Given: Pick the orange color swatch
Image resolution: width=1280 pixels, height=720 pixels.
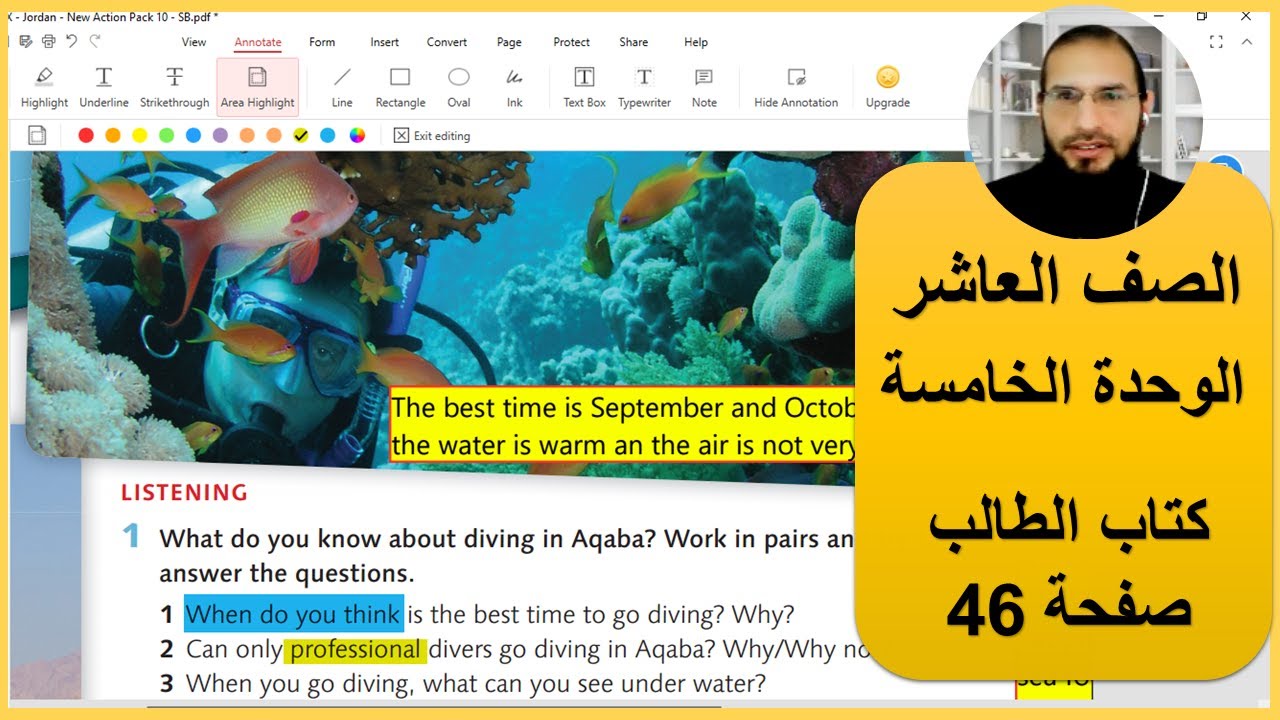Looking at the screenshot, I should point(113,136).
